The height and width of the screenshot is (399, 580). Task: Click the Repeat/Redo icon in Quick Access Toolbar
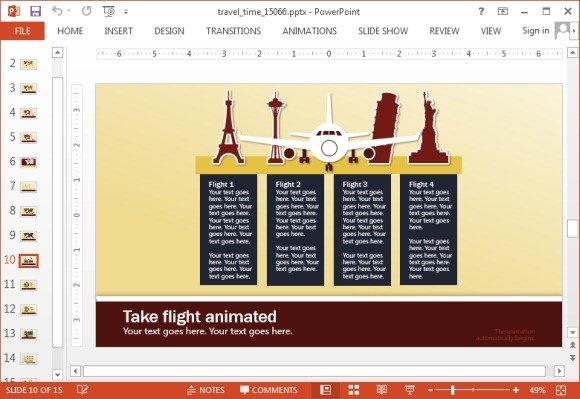click(x=87, y=11)
